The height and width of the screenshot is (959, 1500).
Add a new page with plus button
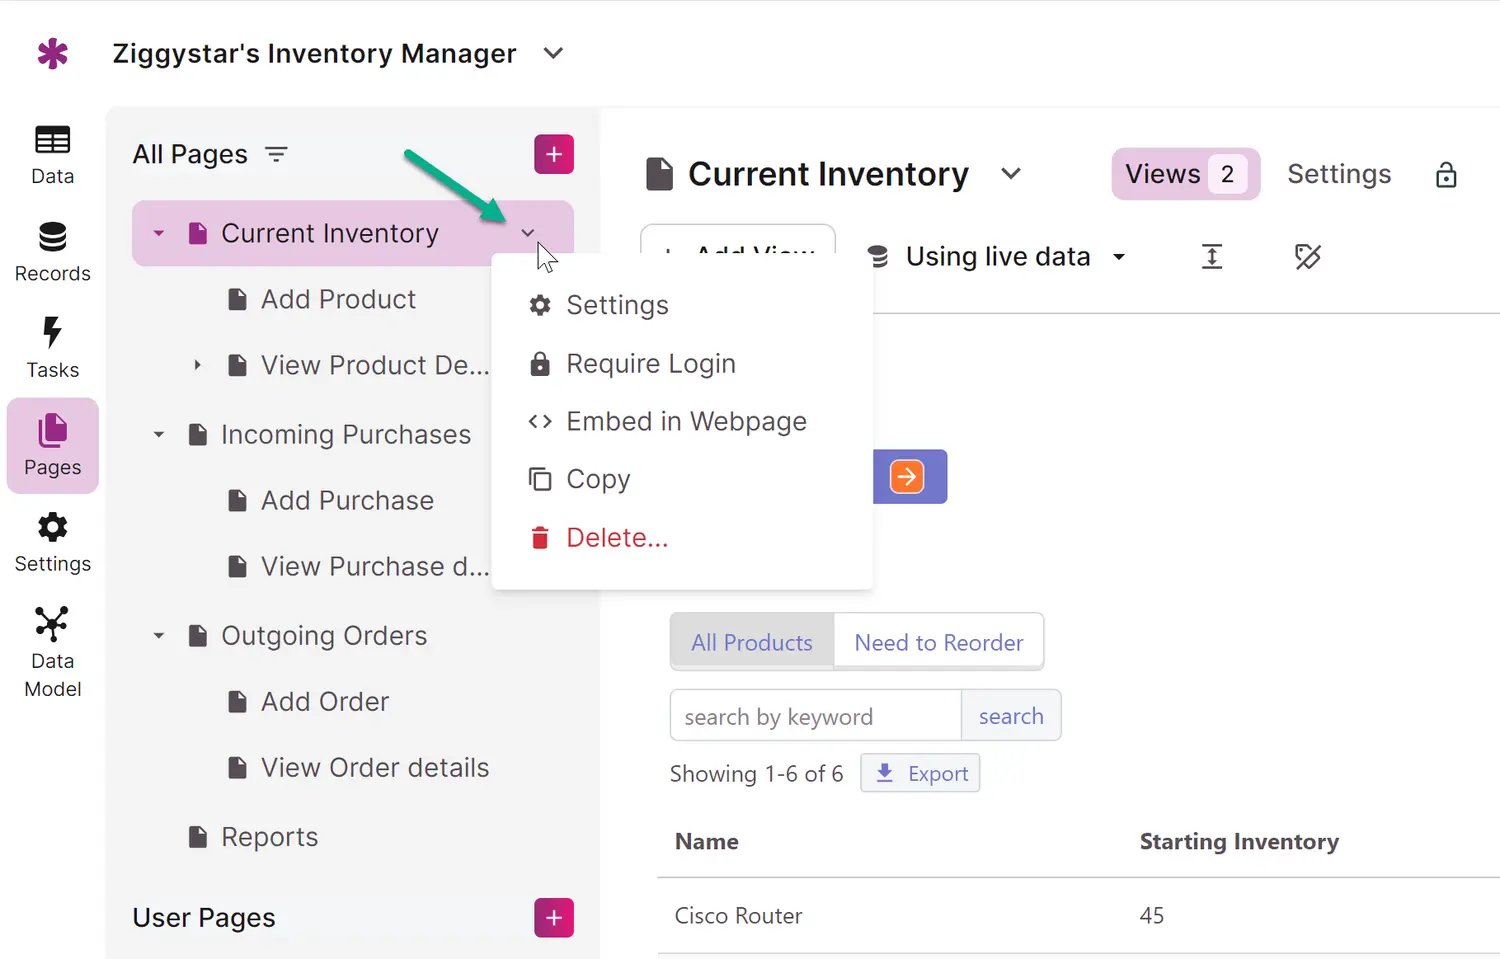click(x=554, y=154)
